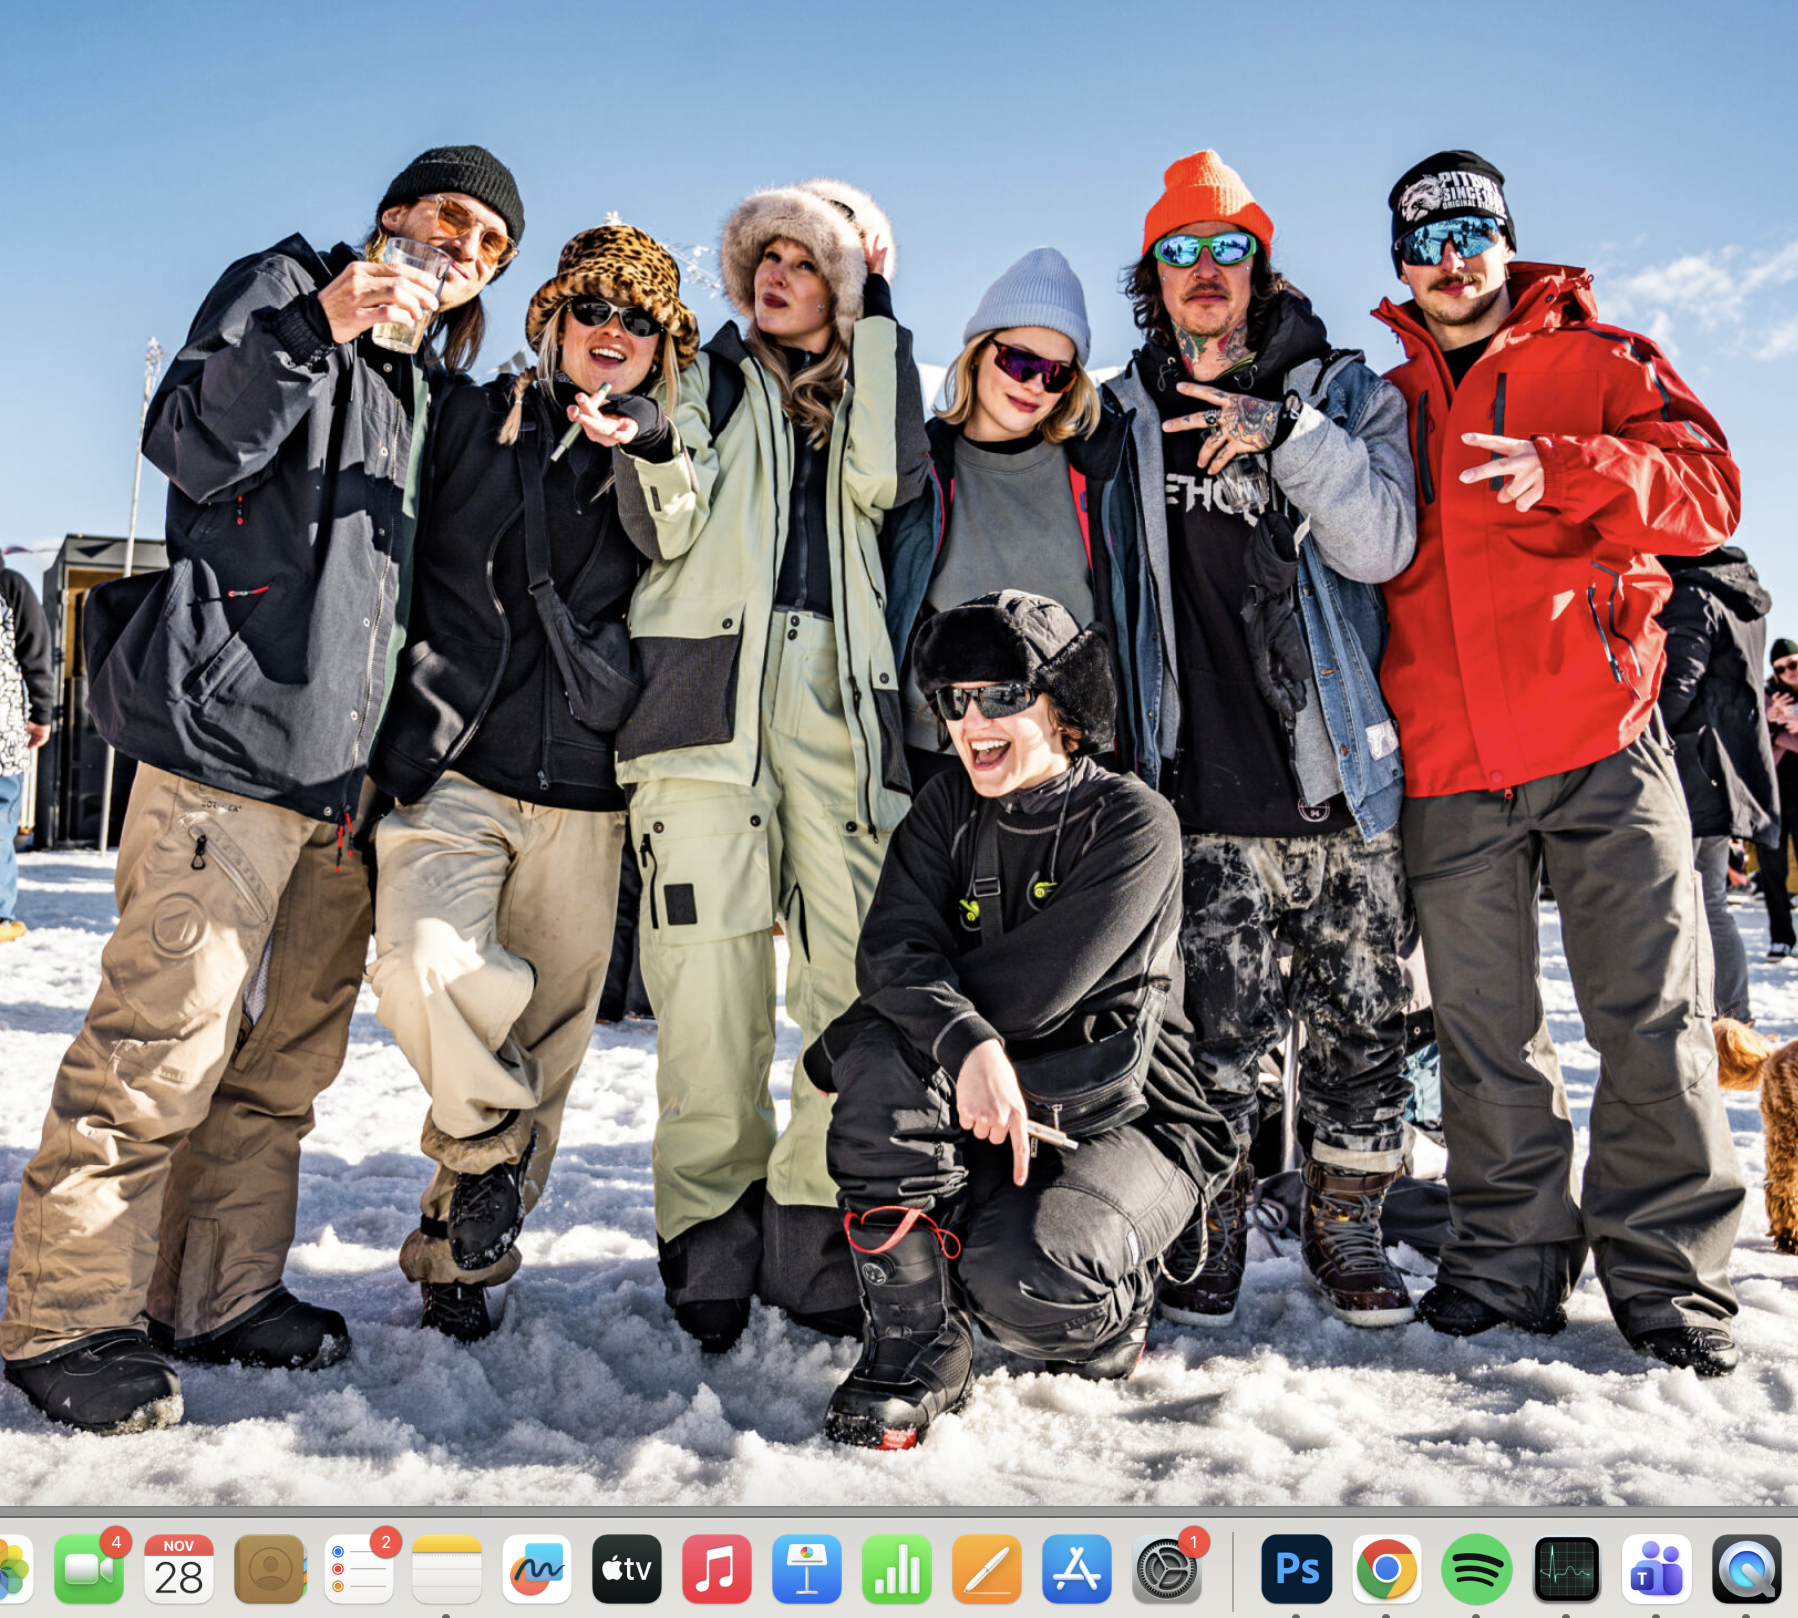Open Reminders with 2 notifications
The image size is (1798, 1618).
click(358, 1569)
